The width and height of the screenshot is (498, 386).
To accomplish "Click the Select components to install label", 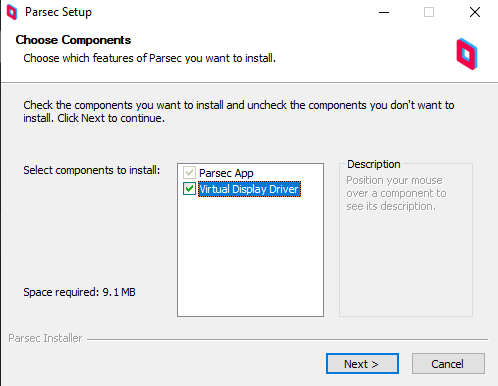I will (92, 170).
